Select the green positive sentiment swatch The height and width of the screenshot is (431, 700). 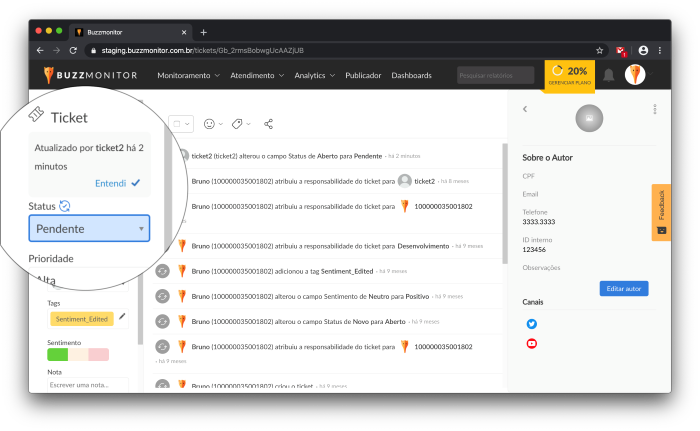58,355
